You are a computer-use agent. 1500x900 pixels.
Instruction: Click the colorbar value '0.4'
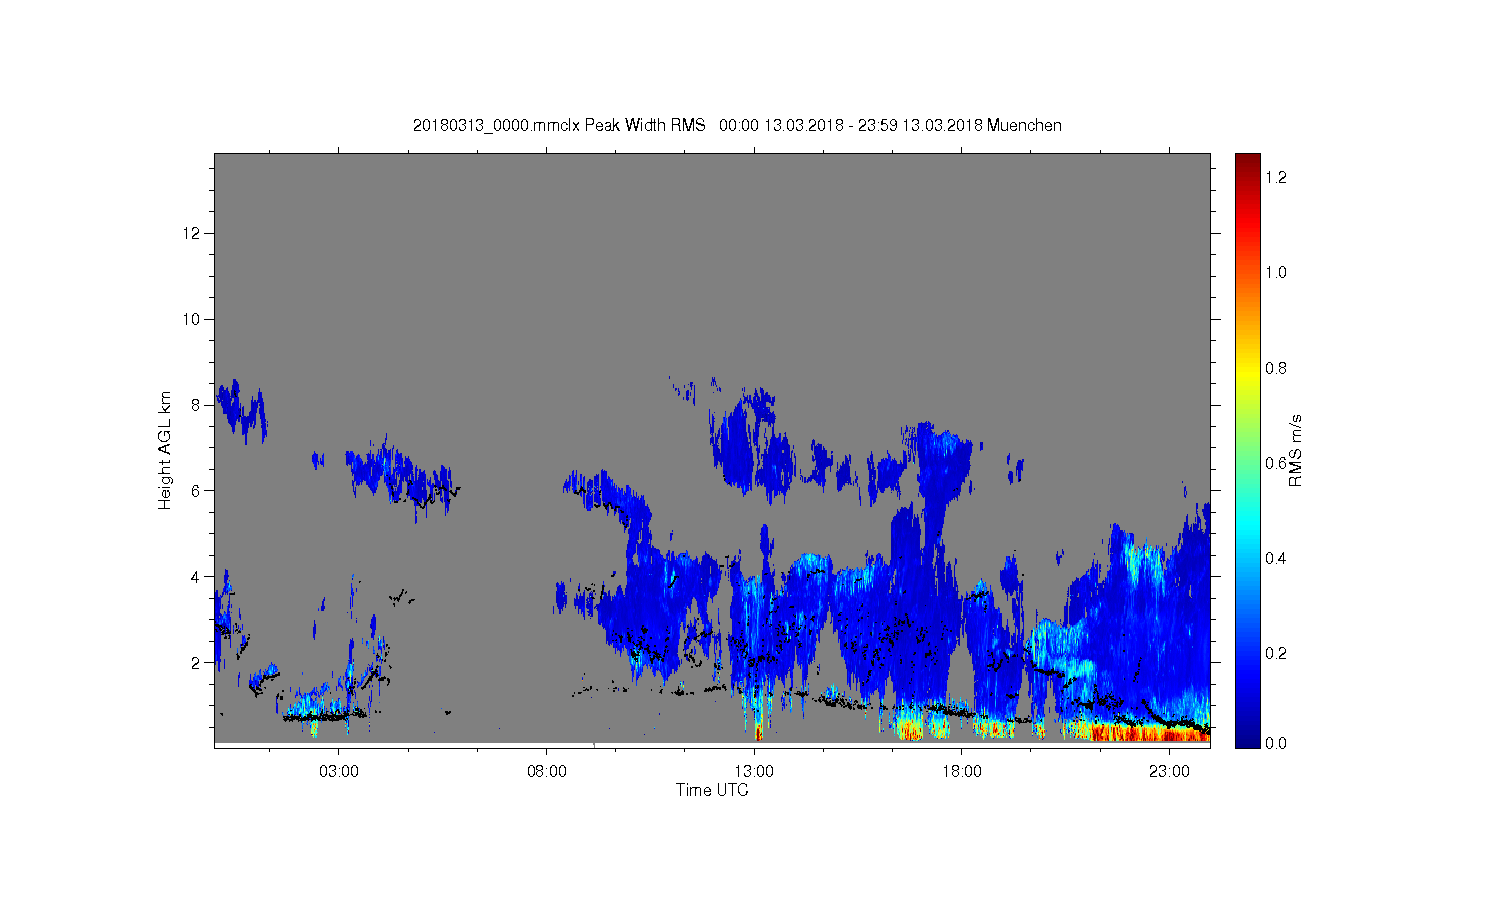pos(1275,558)
